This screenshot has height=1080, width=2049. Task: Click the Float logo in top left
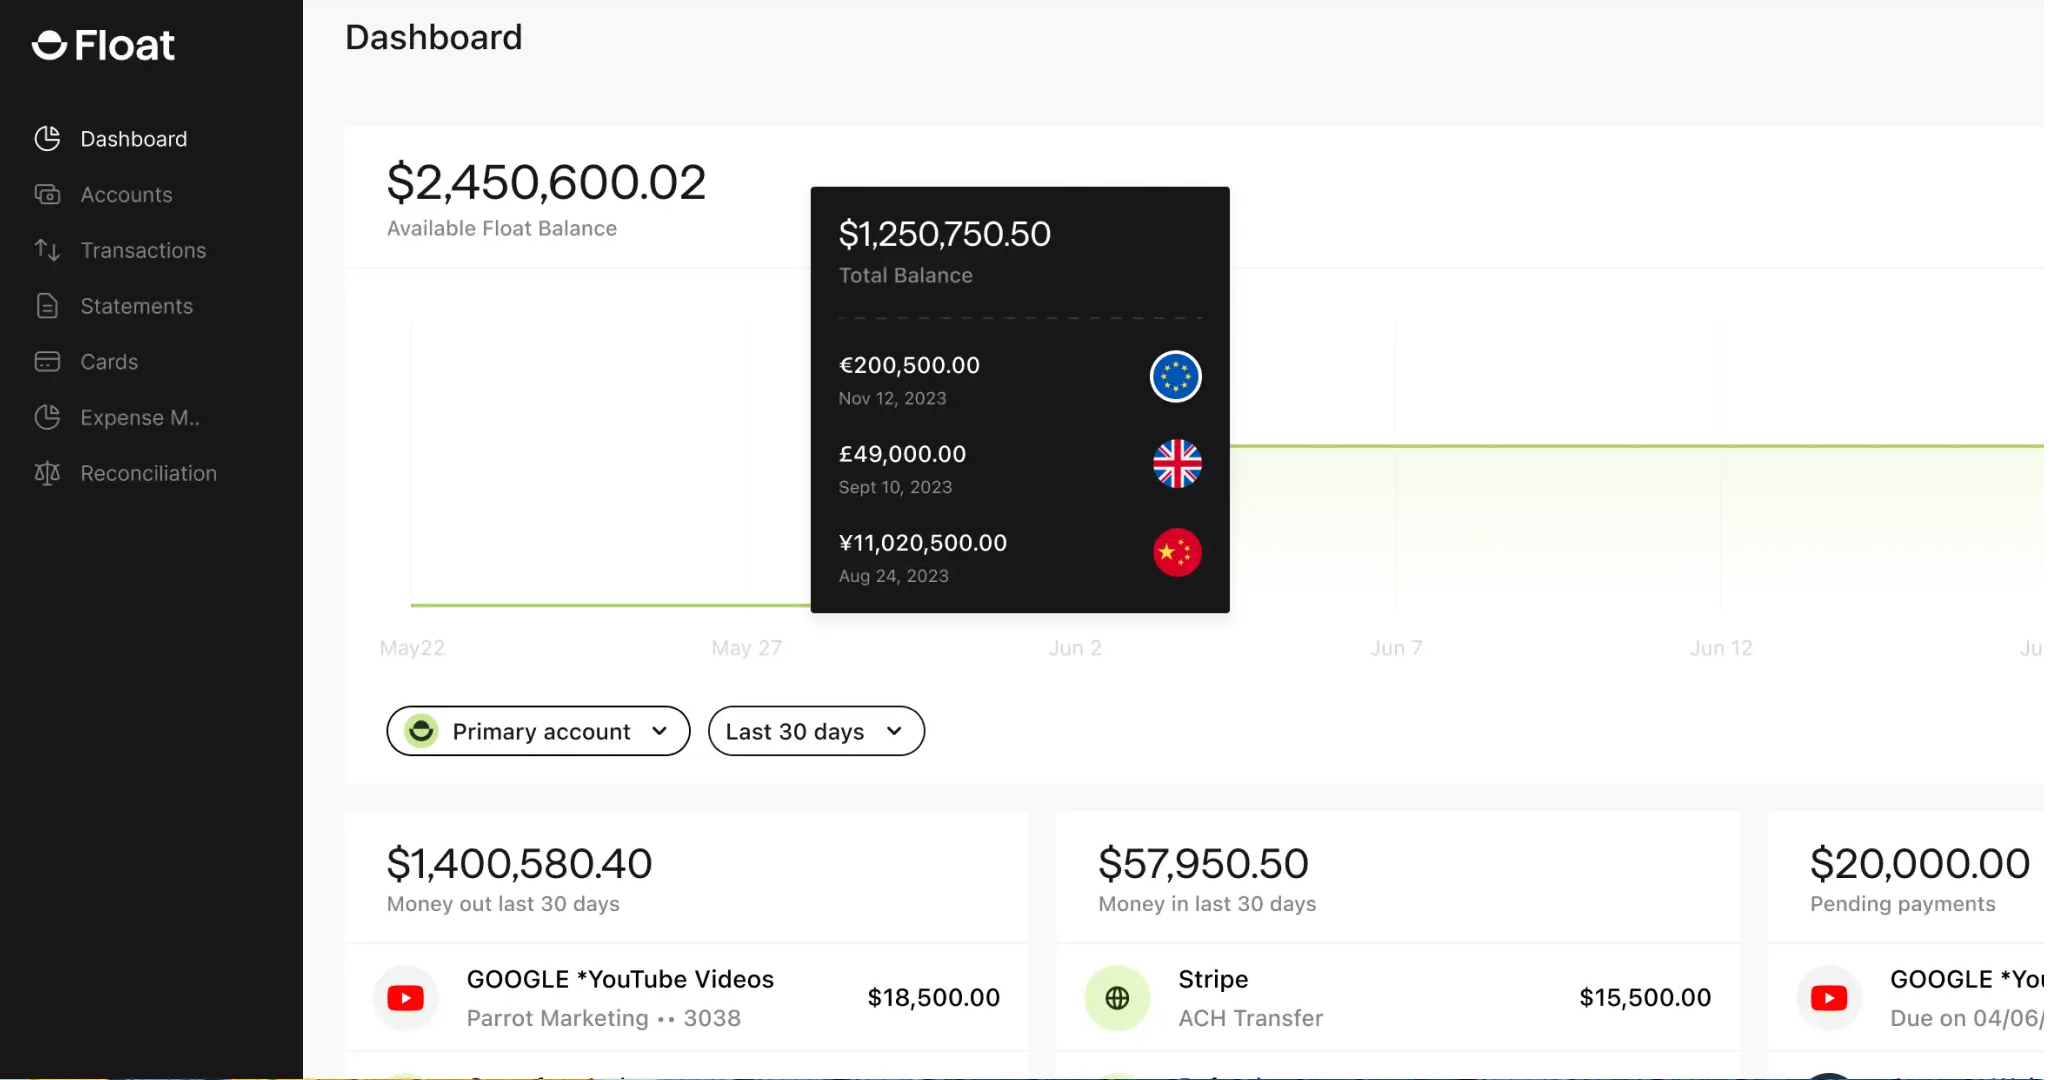click(x=104, y=44)
